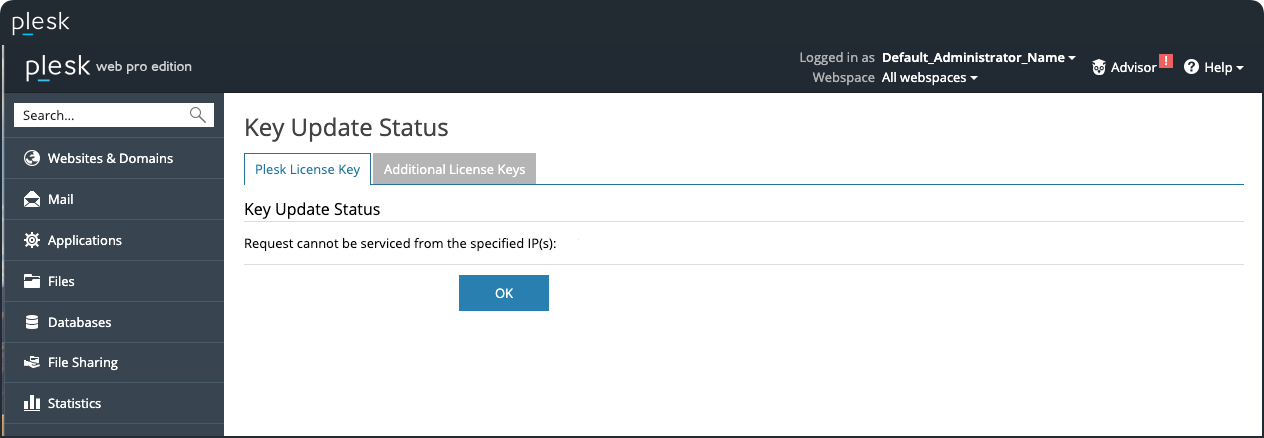Viewport: 1264px width, 438px height.
Task: Click the File Sharing icon
Action: click(x=31, y=363)
